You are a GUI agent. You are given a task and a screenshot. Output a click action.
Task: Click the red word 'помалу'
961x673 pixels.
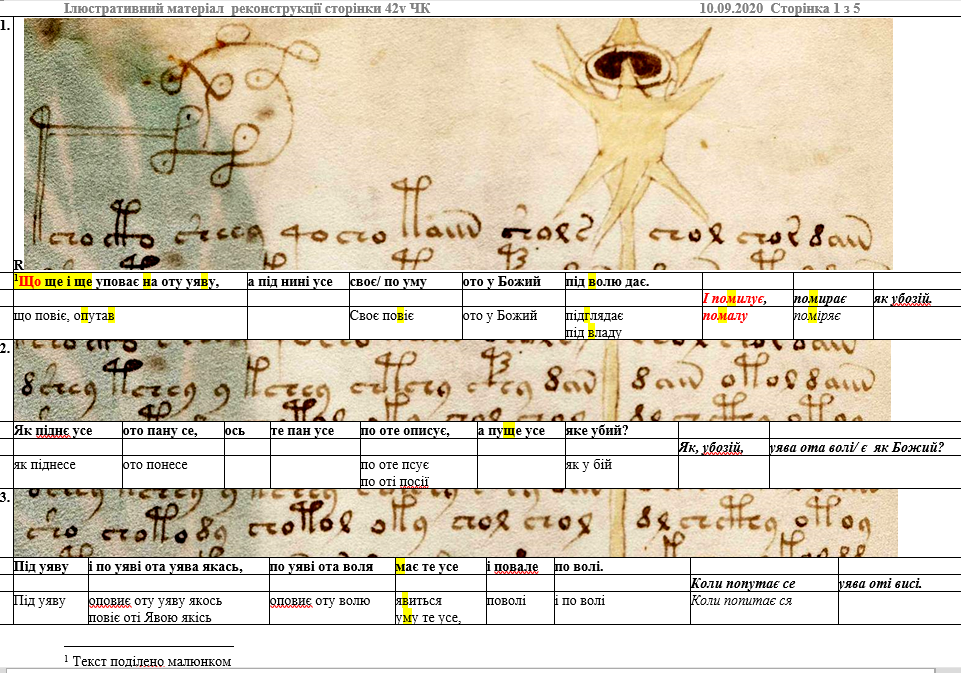[x=725, y=316]
